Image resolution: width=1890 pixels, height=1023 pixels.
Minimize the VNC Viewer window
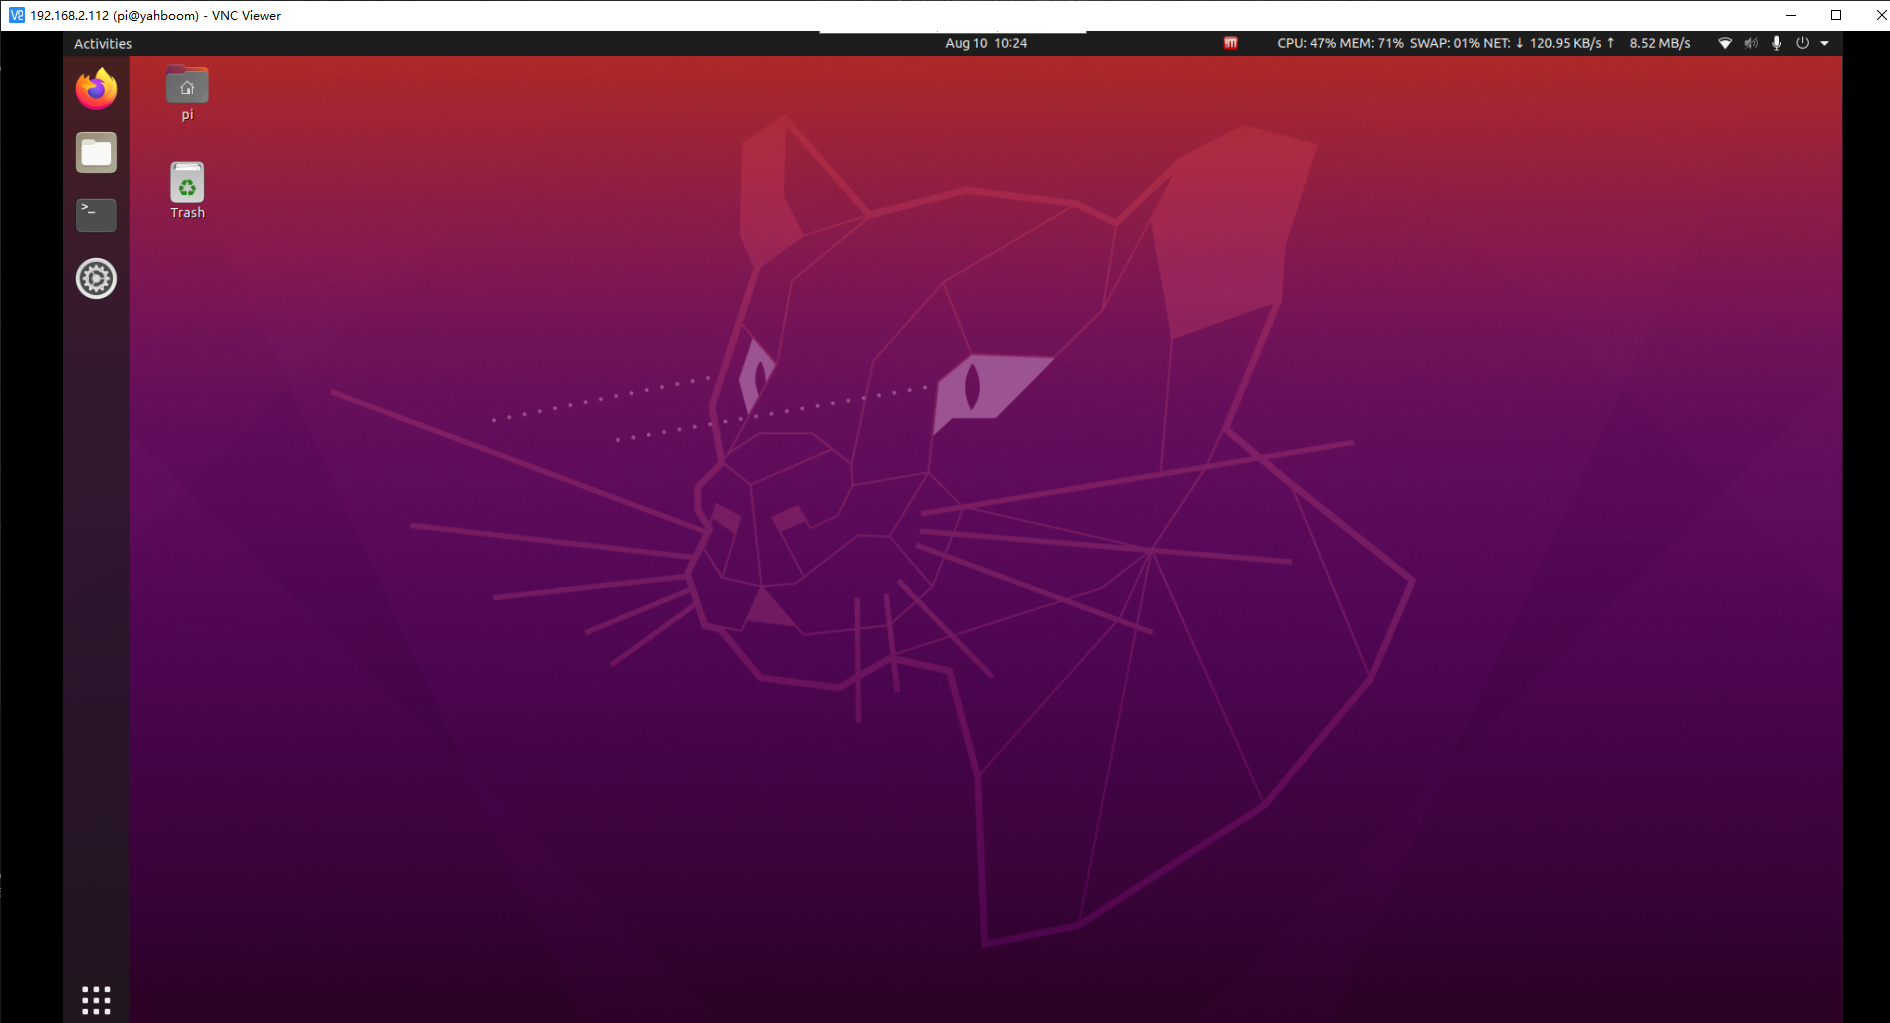pyautogui.click(x=1791, y=15)
